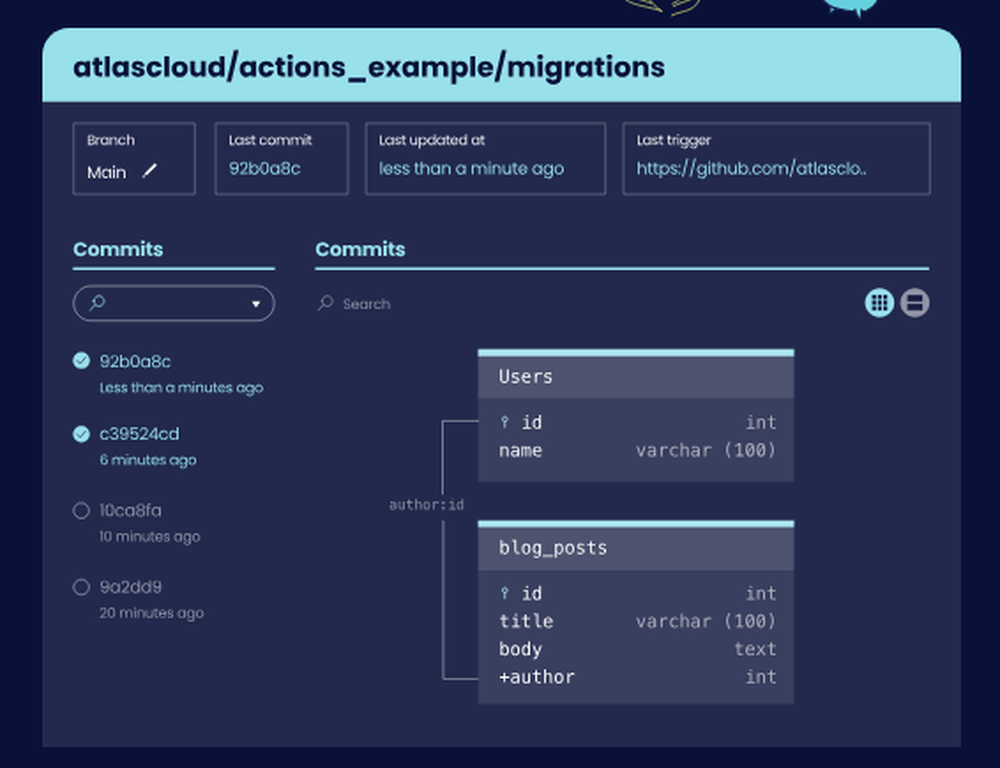This screenshot has height=768, width=1000.
Task: Click commit 92b0a8c in the commits list
Action: point(135,362)
